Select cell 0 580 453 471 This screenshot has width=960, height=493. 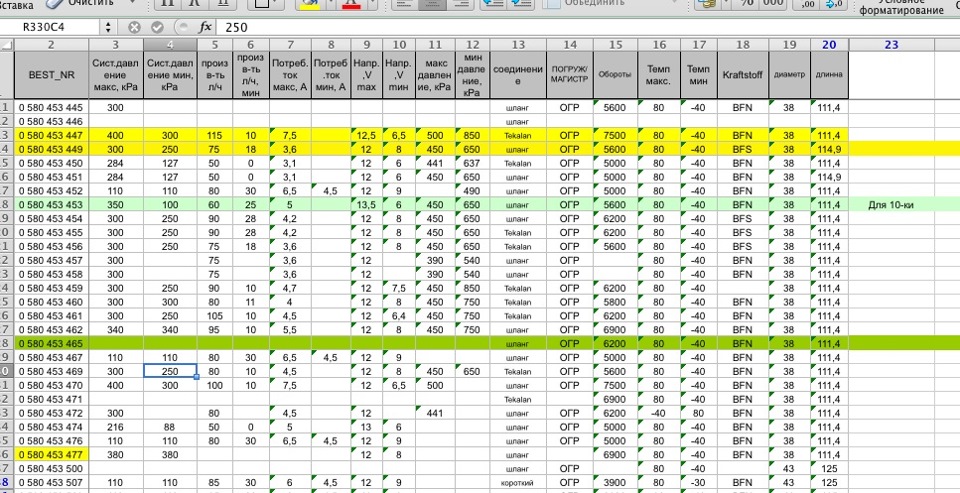[51, 399]
